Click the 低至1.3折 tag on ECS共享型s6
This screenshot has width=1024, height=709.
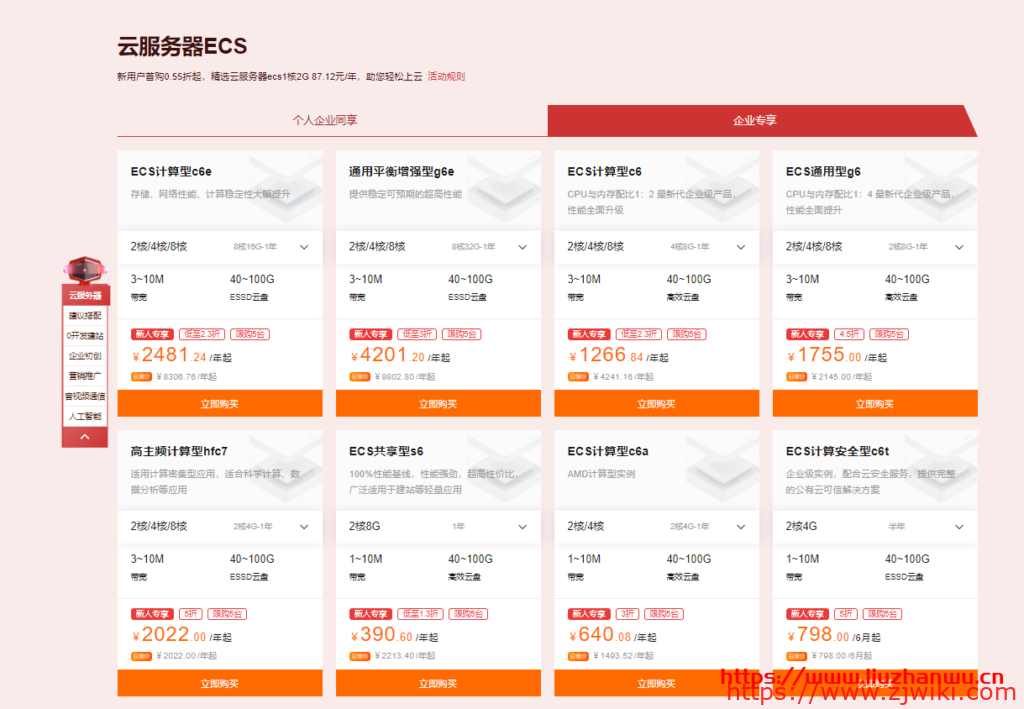[420, 614]
